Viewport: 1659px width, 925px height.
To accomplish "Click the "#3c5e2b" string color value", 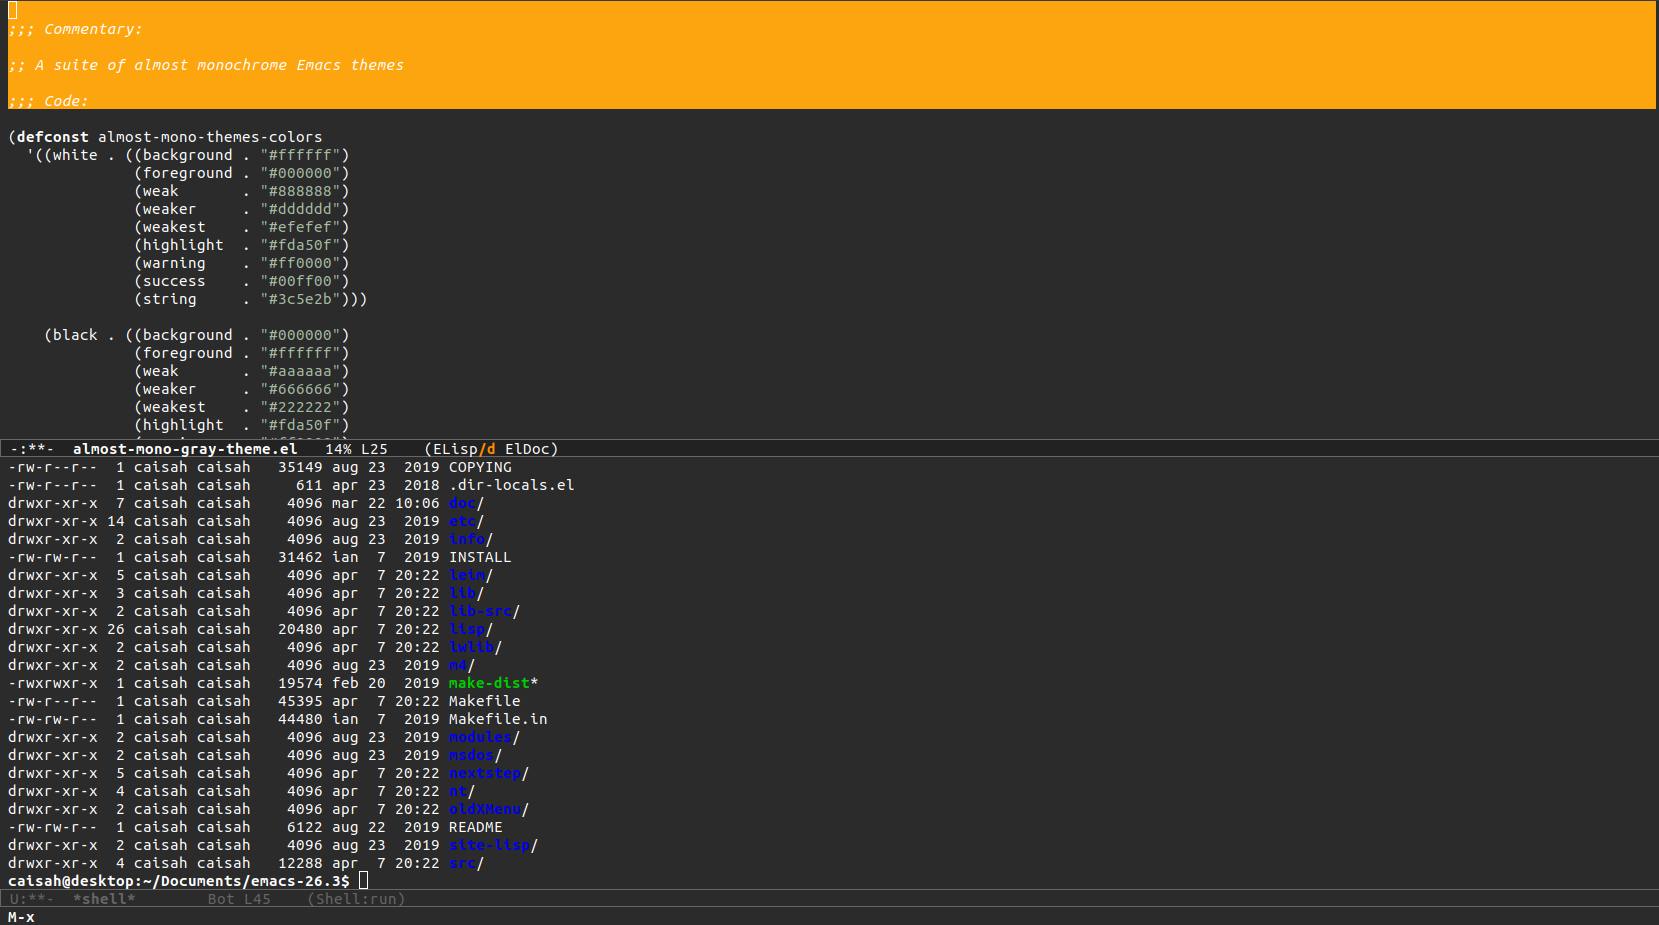I will tap(301, 299).
